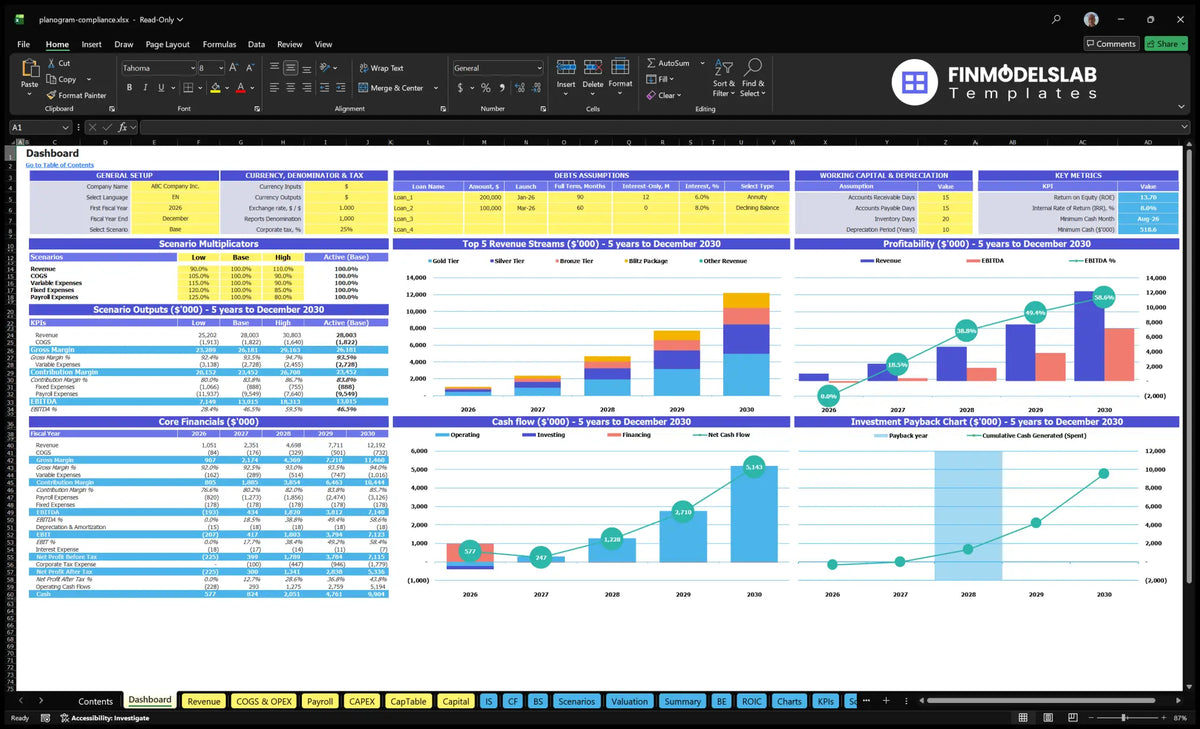Apply the red font color
Image resolution: width=1200 pixels, height=729 pixels.
[x=240, y=88]
